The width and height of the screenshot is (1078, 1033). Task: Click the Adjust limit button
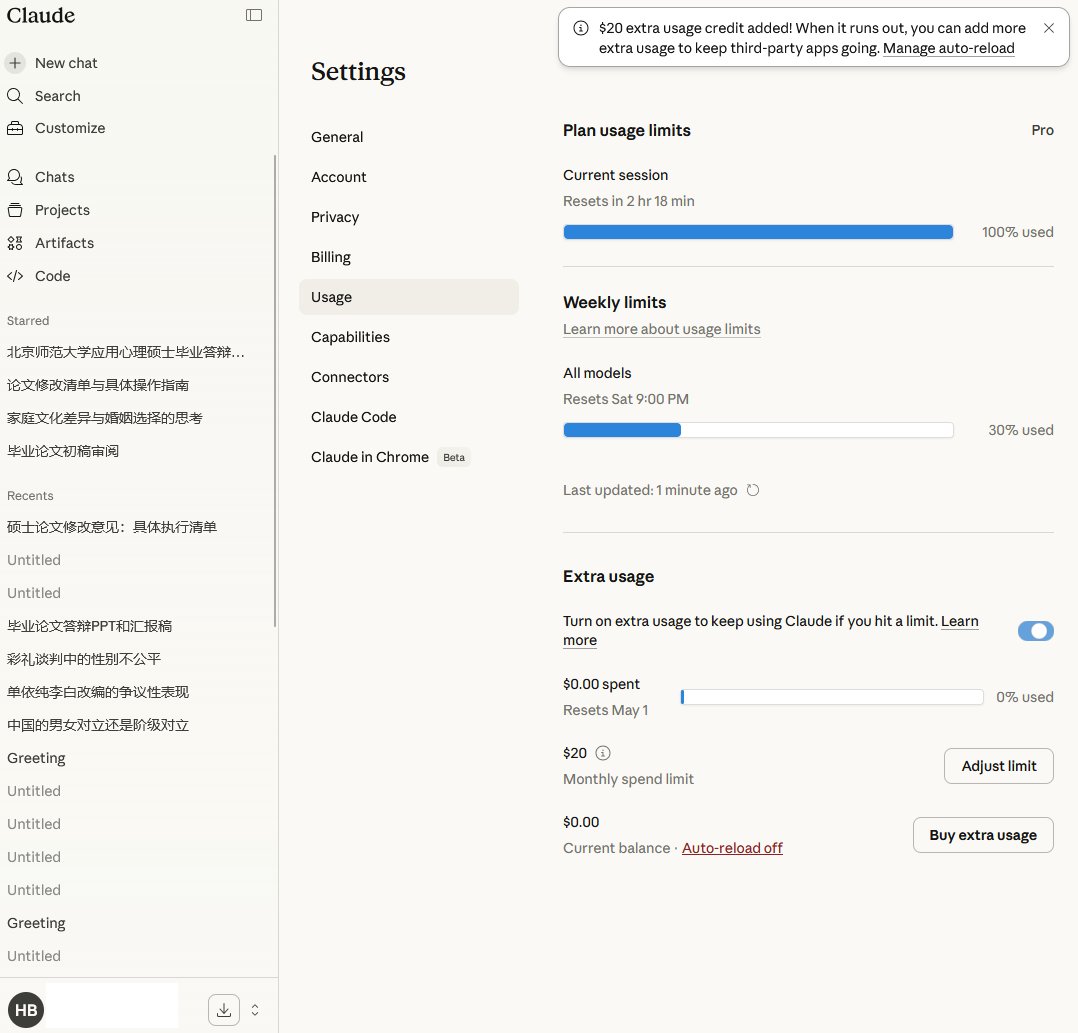998,766
